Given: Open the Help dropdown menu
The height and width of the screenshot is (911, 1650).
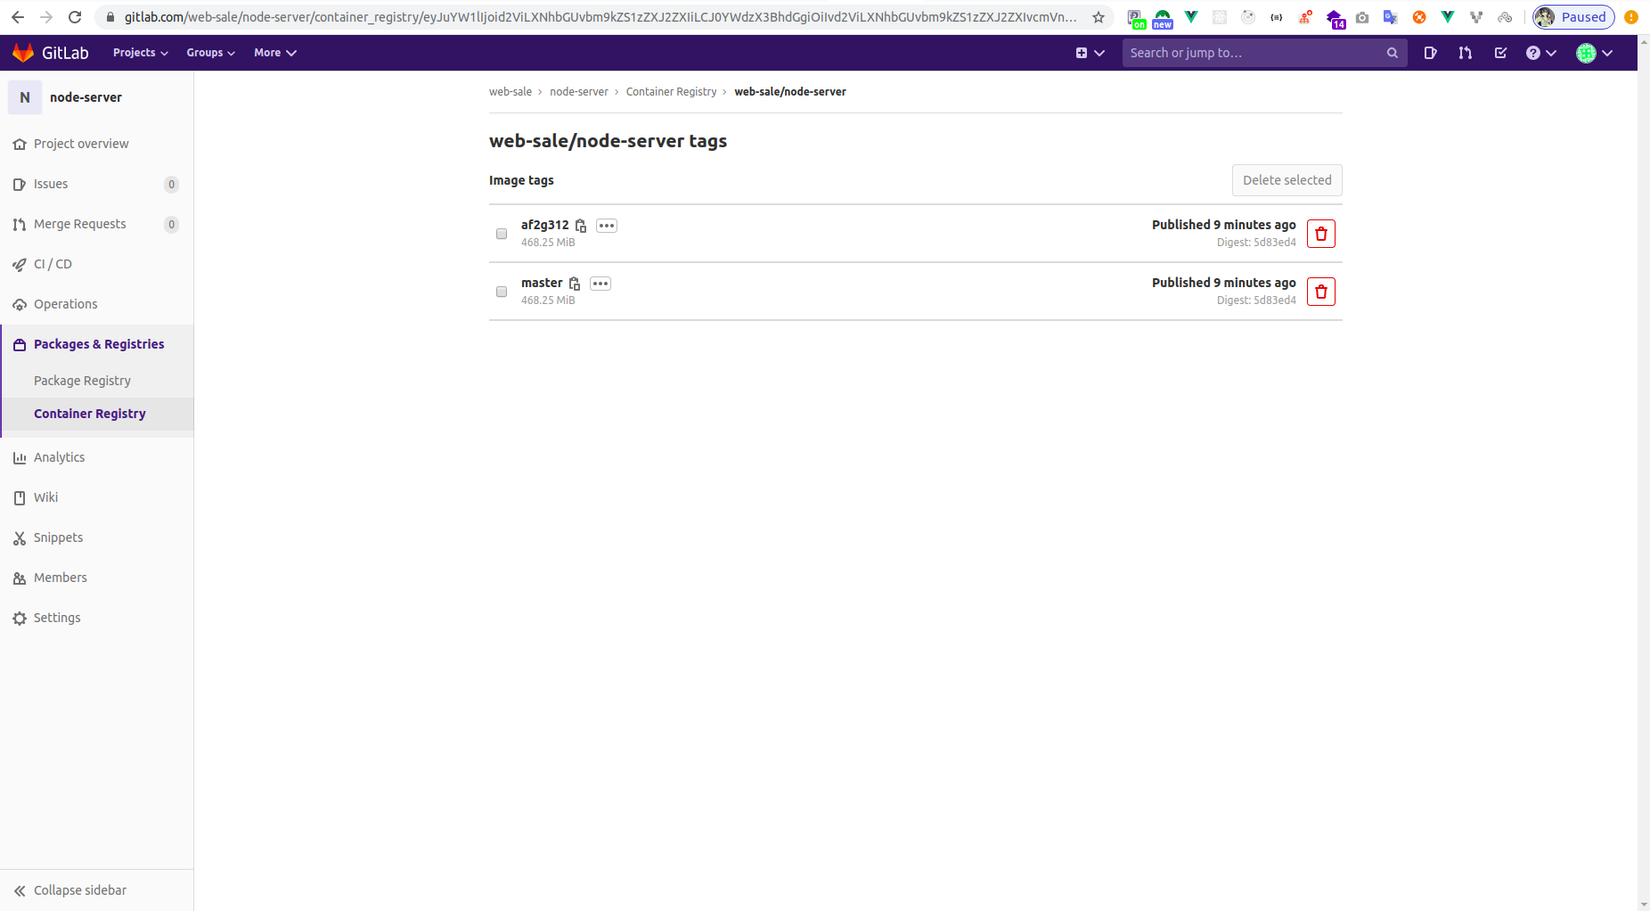Looking at the screenshot, I should coord(1541,53).
